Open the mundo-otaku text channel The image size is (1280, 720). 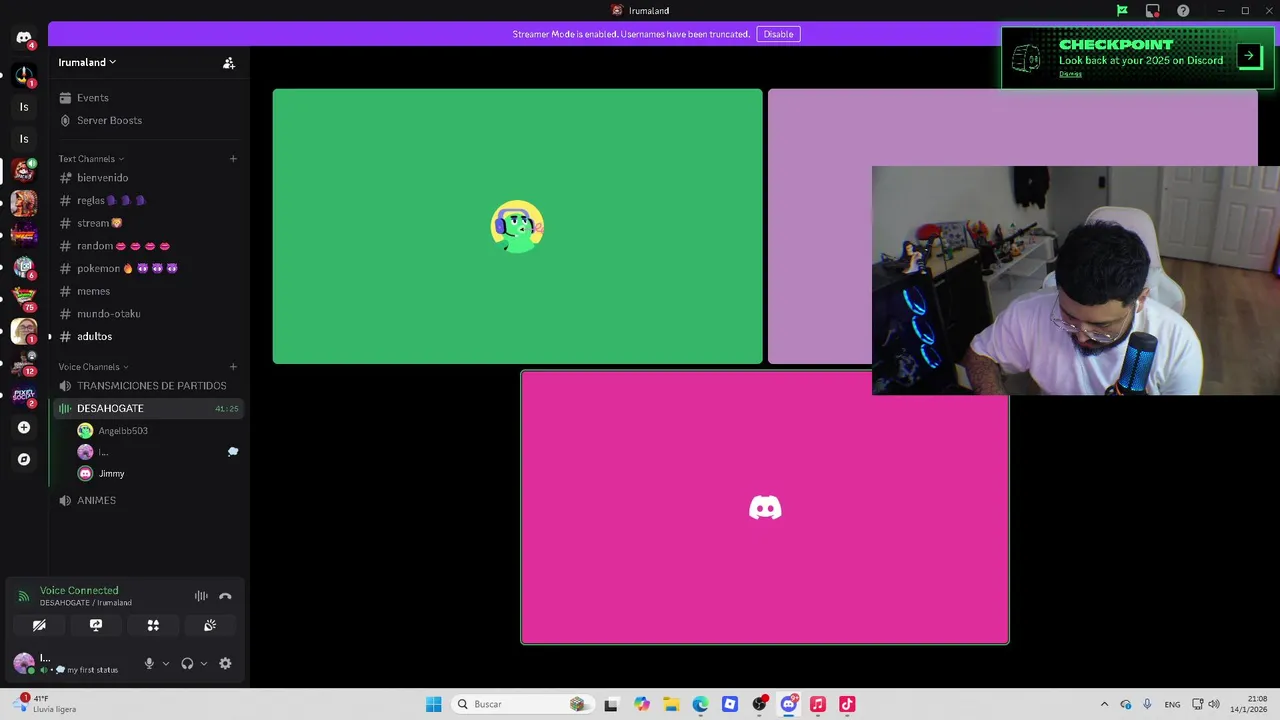click(148, 314)
